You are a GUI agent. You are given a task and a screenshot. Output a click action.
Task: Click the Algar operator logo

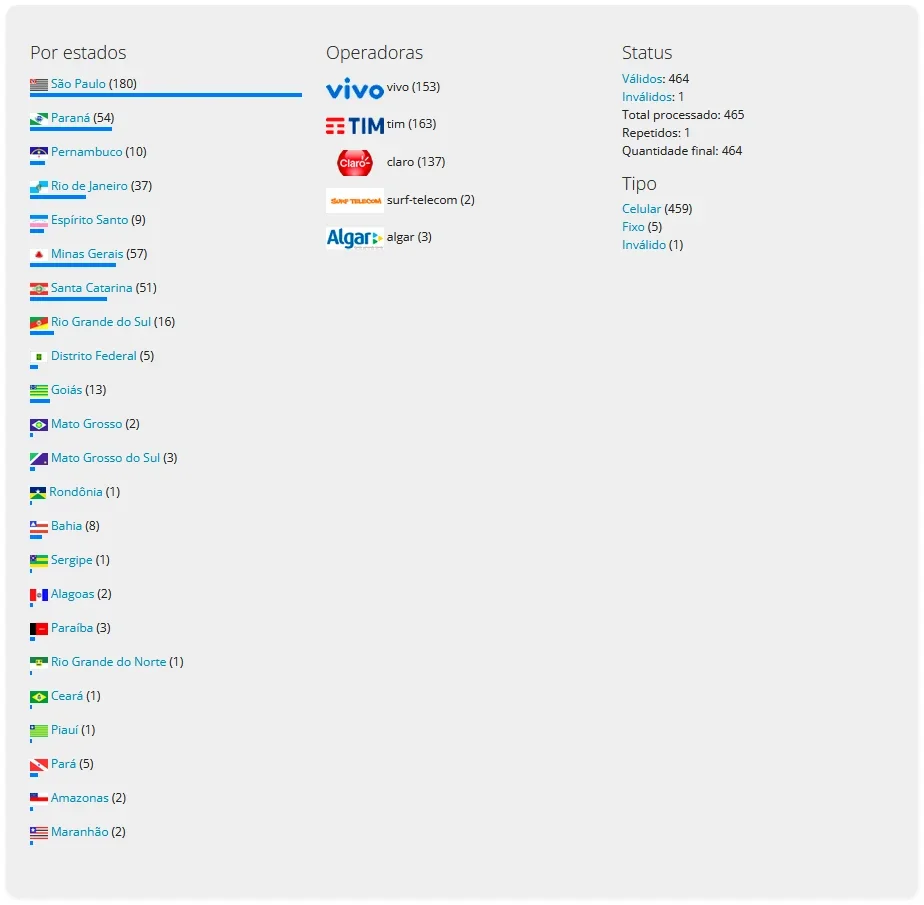355,238
